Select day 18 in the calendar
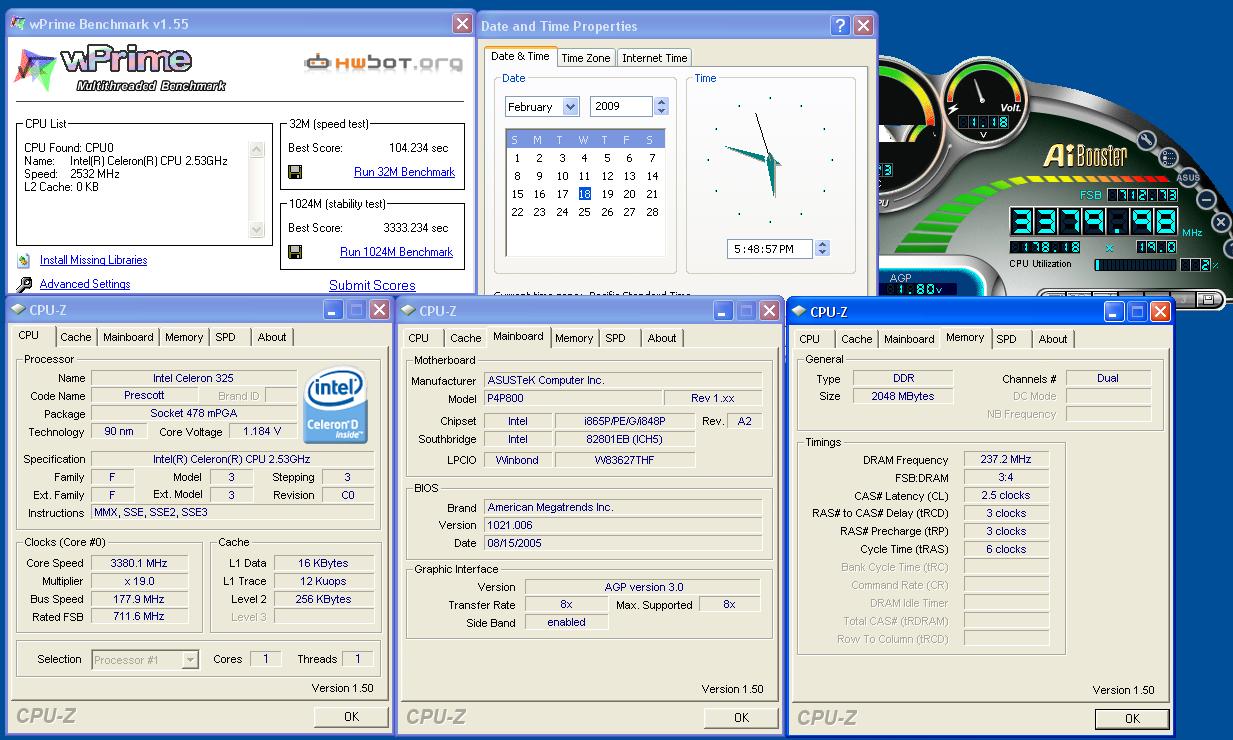 pos(584,194)
